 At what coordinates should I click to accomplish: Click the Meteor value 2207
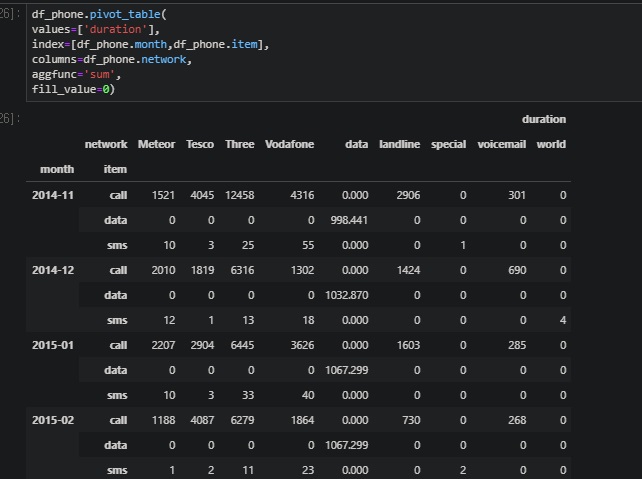pyautogui.click(x=163, y=345)
